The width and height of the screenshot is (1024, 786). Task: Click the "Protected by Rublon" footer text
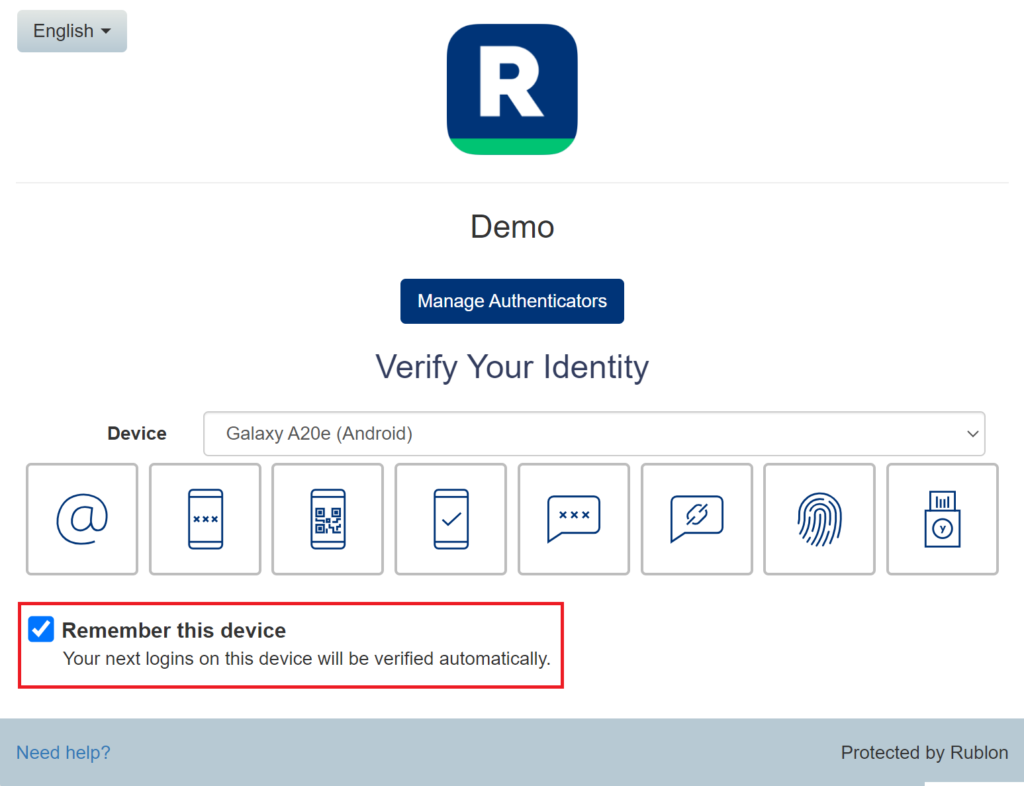924,753
